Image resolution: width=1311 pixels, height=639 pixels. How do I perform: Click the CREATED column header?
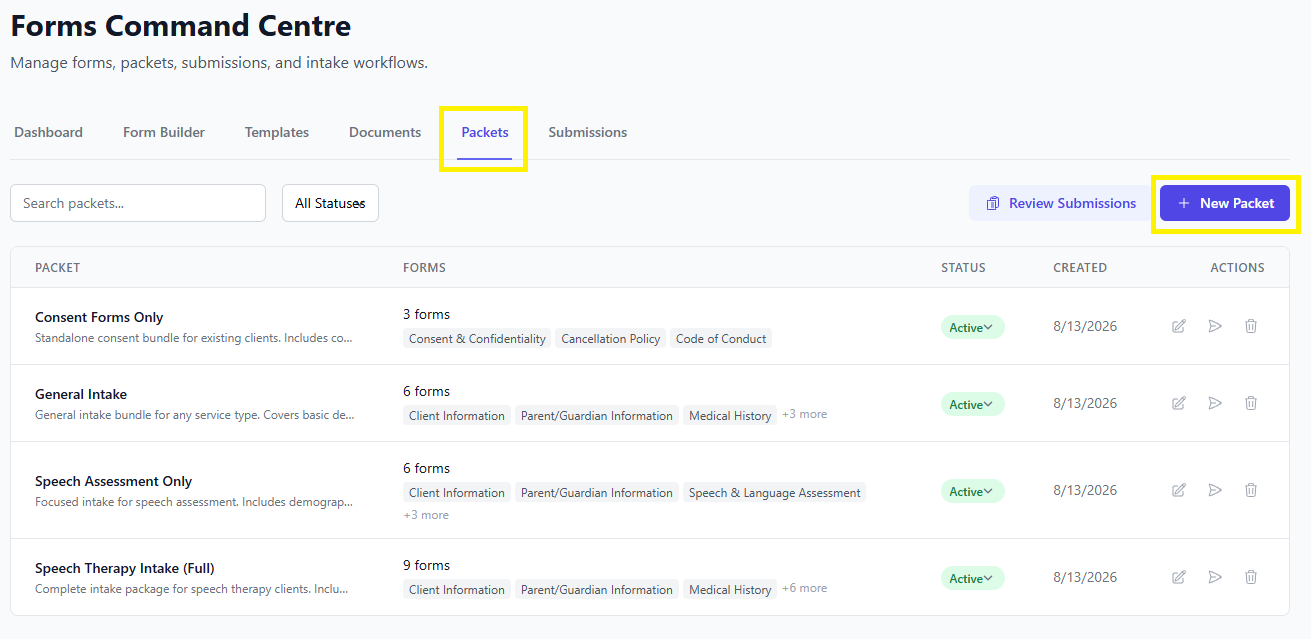(x=1080, y=268)
